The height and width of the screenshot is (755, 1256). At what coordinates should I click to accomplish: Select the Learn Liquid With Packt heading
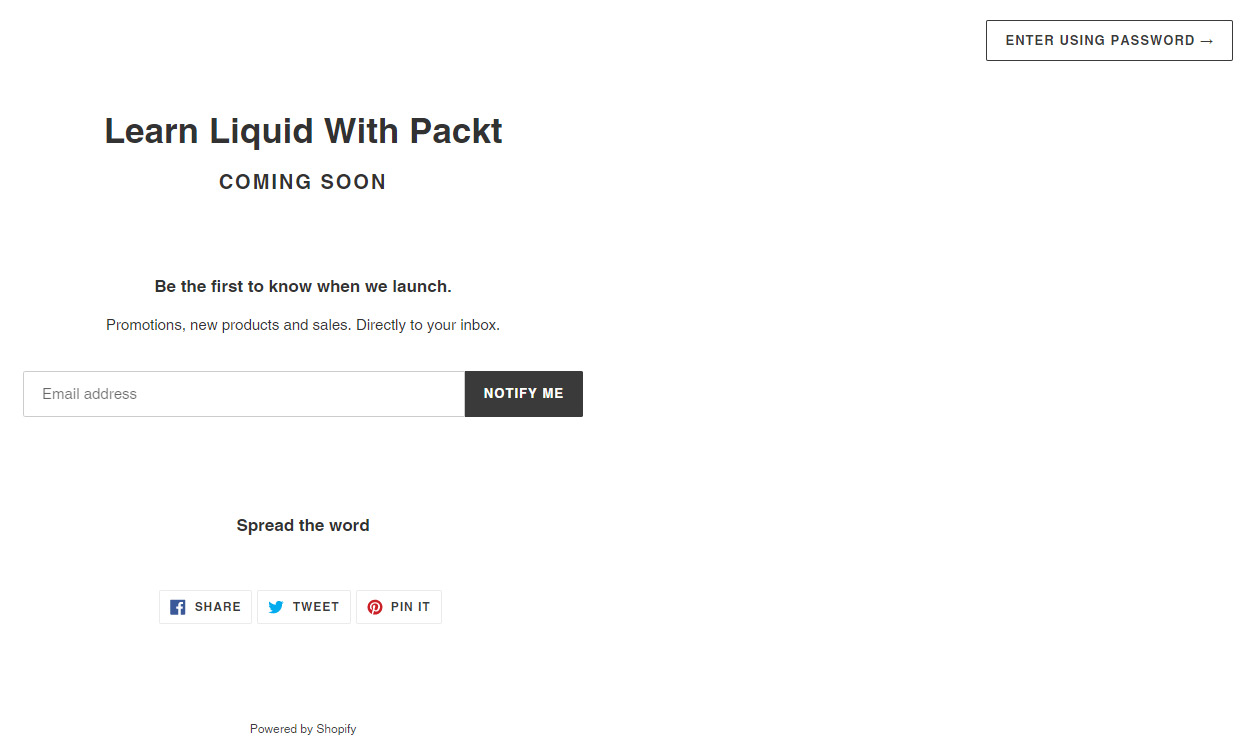coord(303,131)
